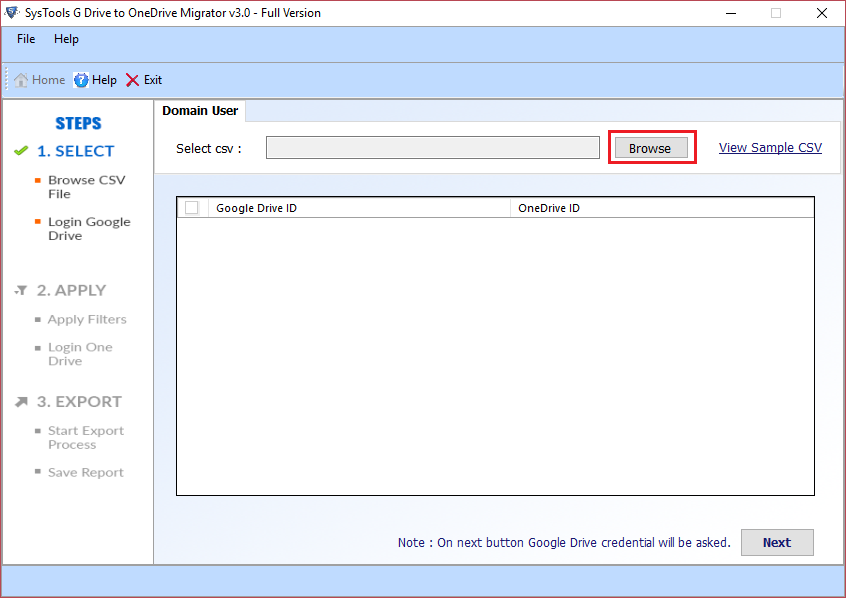Click the arrow icon beside 3. EXPORT

pyautogui.click(x=21, y=402)
